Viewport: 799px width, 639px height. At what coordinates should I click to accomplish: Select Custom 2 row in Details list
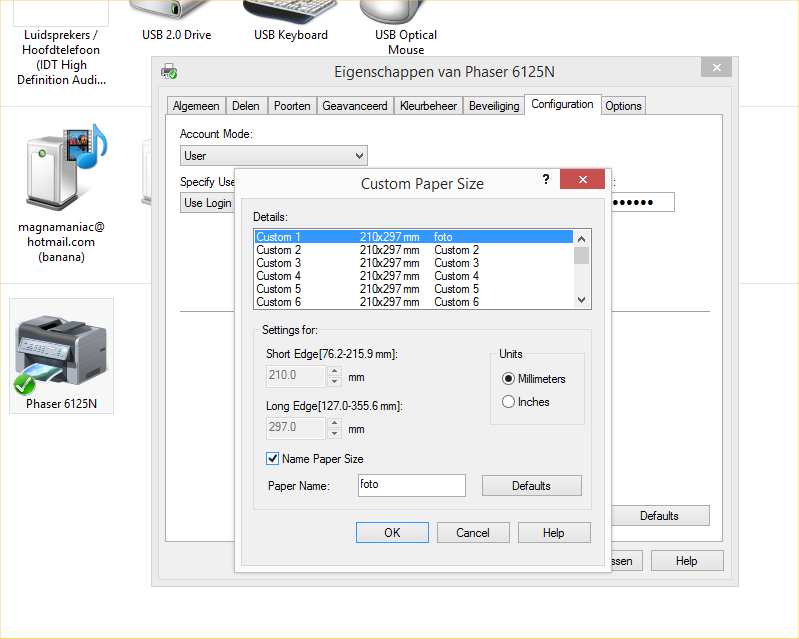pos(414,250)
